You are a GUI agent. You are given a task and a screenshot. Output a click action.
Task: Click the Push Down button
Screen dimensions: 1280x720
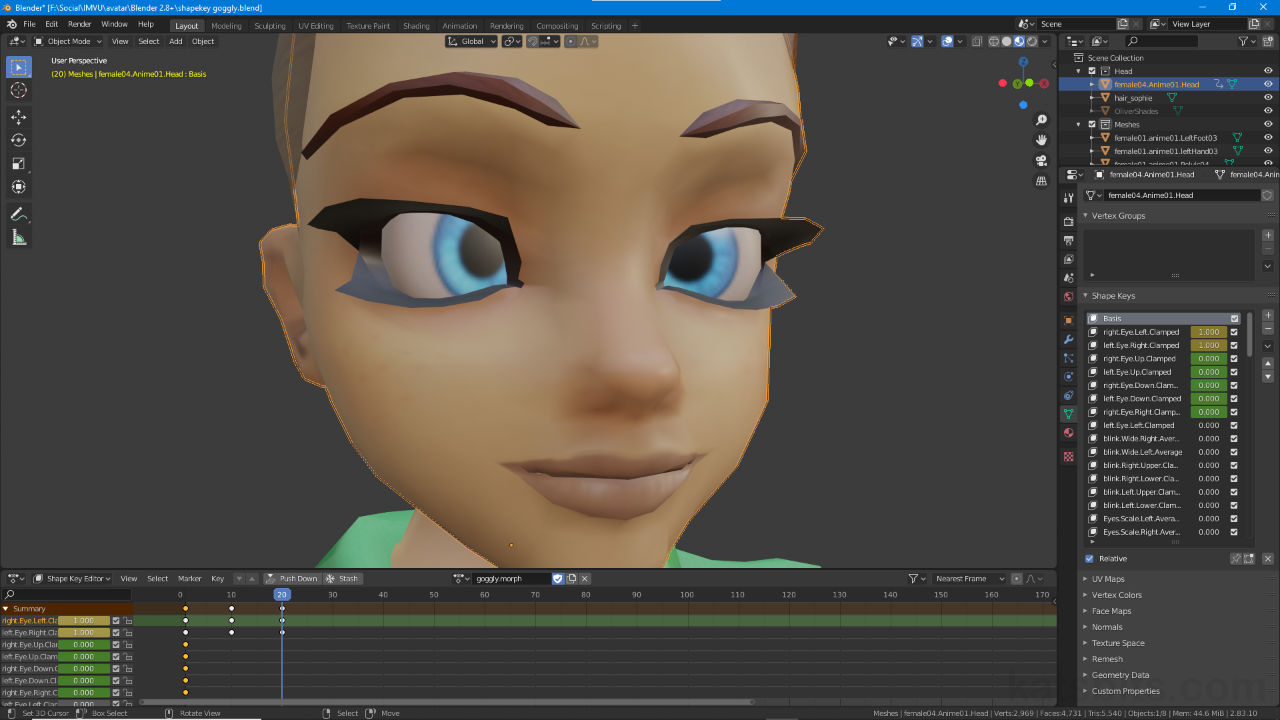[x=291, y=578]
